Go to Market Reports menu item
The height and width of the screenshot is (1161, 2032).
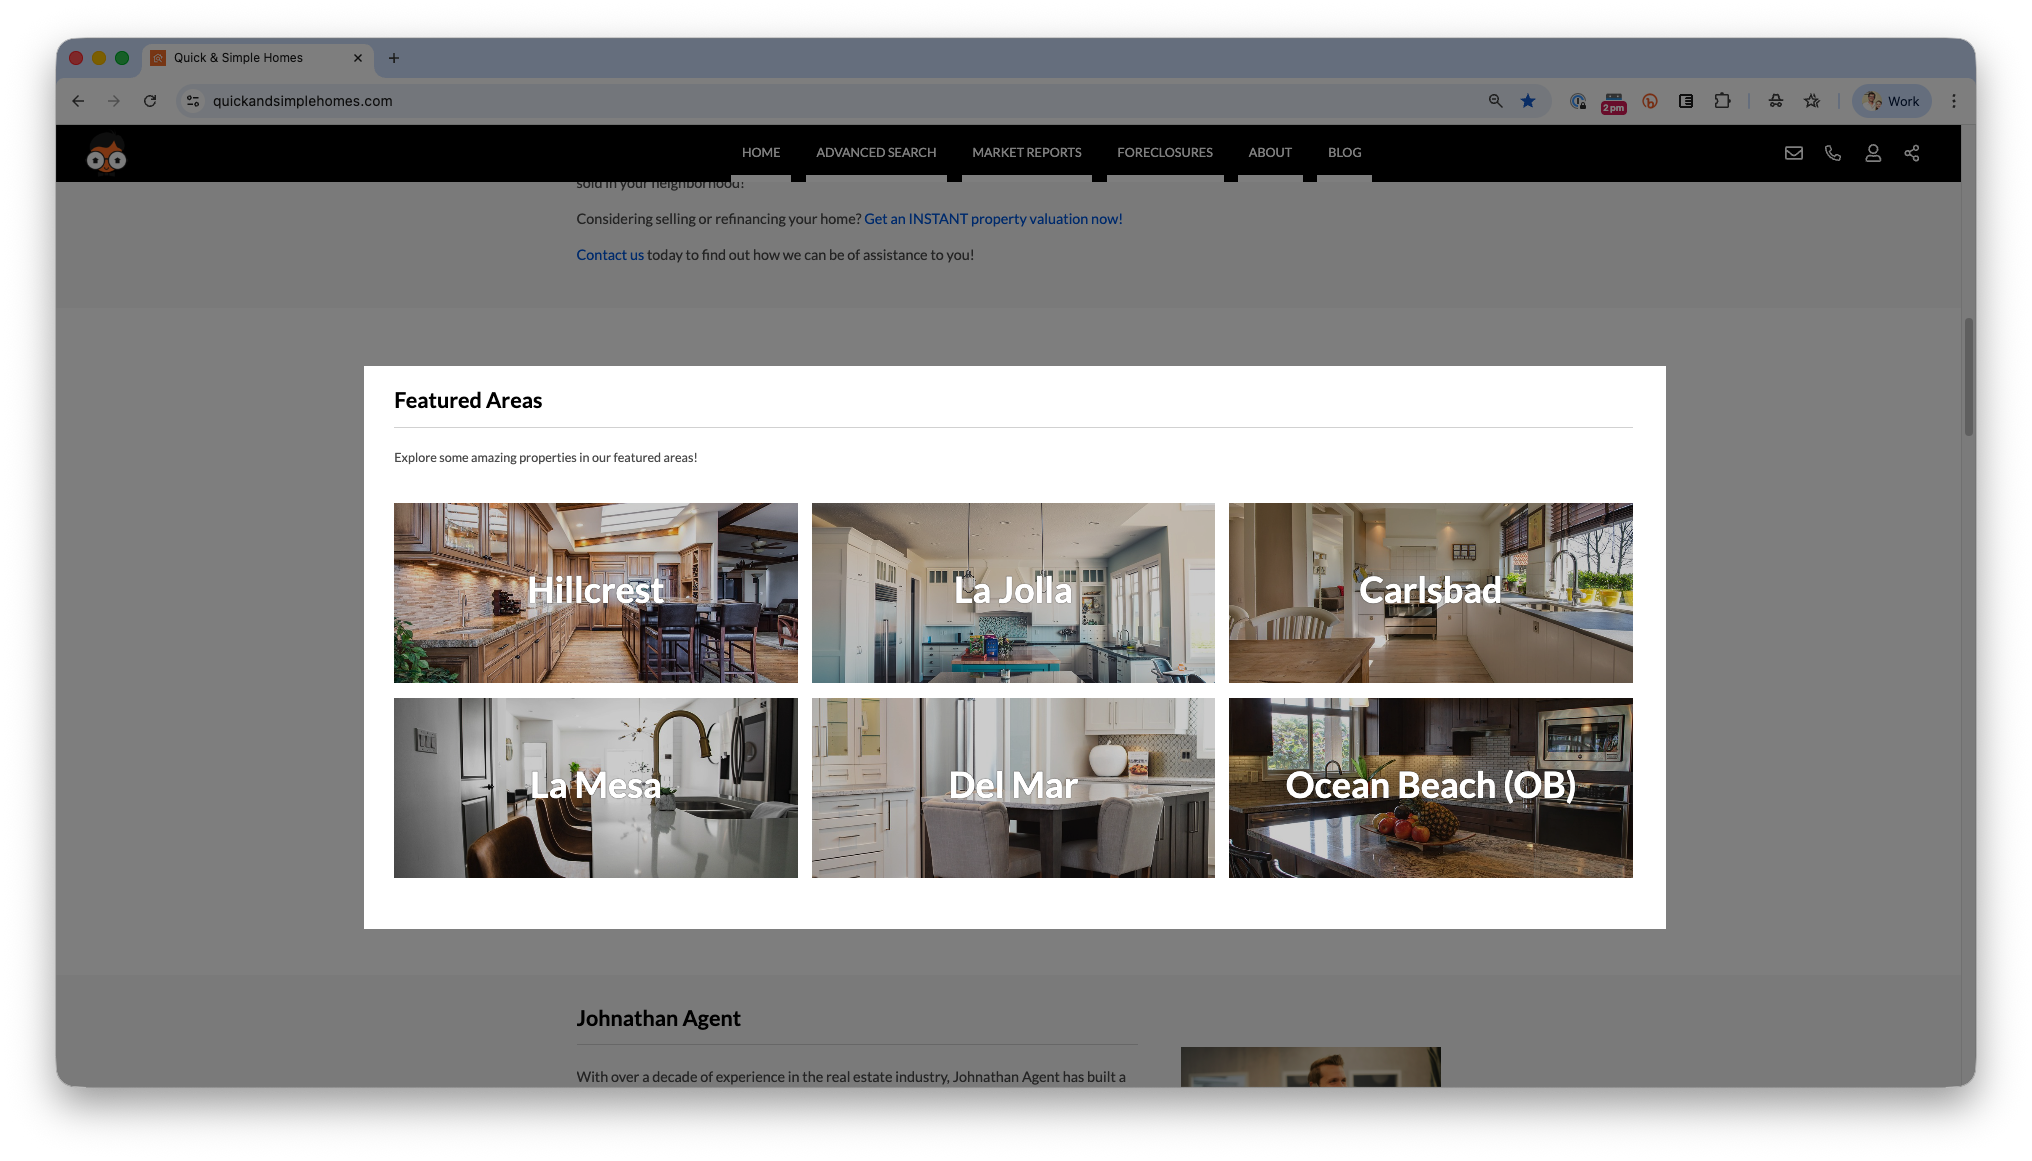click(x=1026, y=153)
